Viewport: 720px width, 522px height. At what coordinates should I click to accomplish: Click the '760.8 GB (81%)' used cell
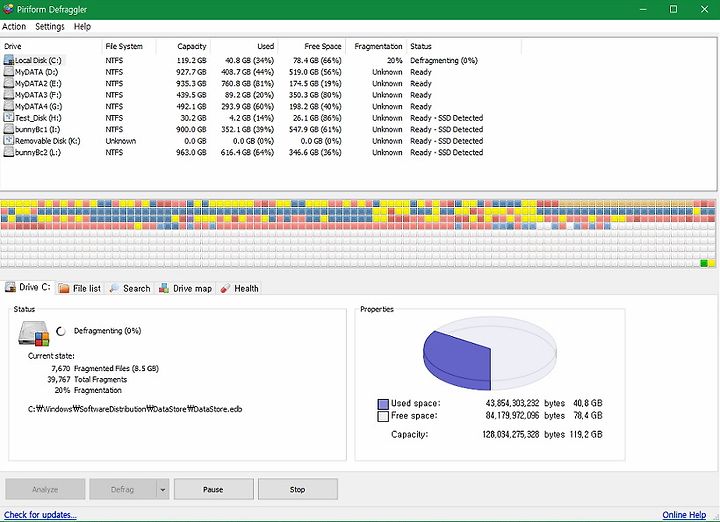click(247, 83)
